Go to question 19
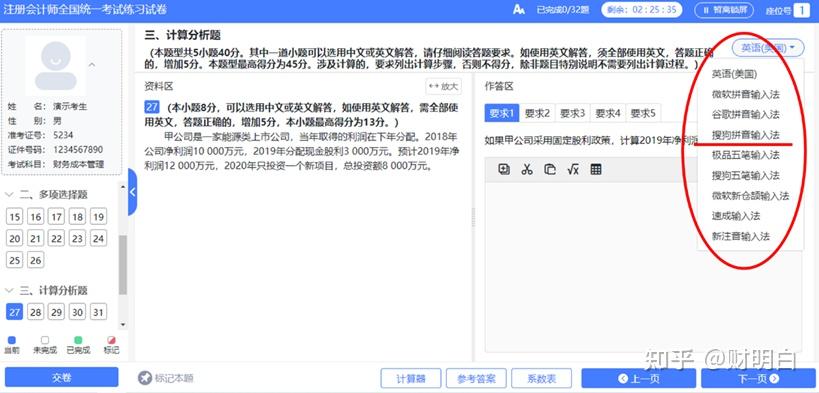This screenshot has height=393, width=819. pyautogui.click(x=98, y=217)
